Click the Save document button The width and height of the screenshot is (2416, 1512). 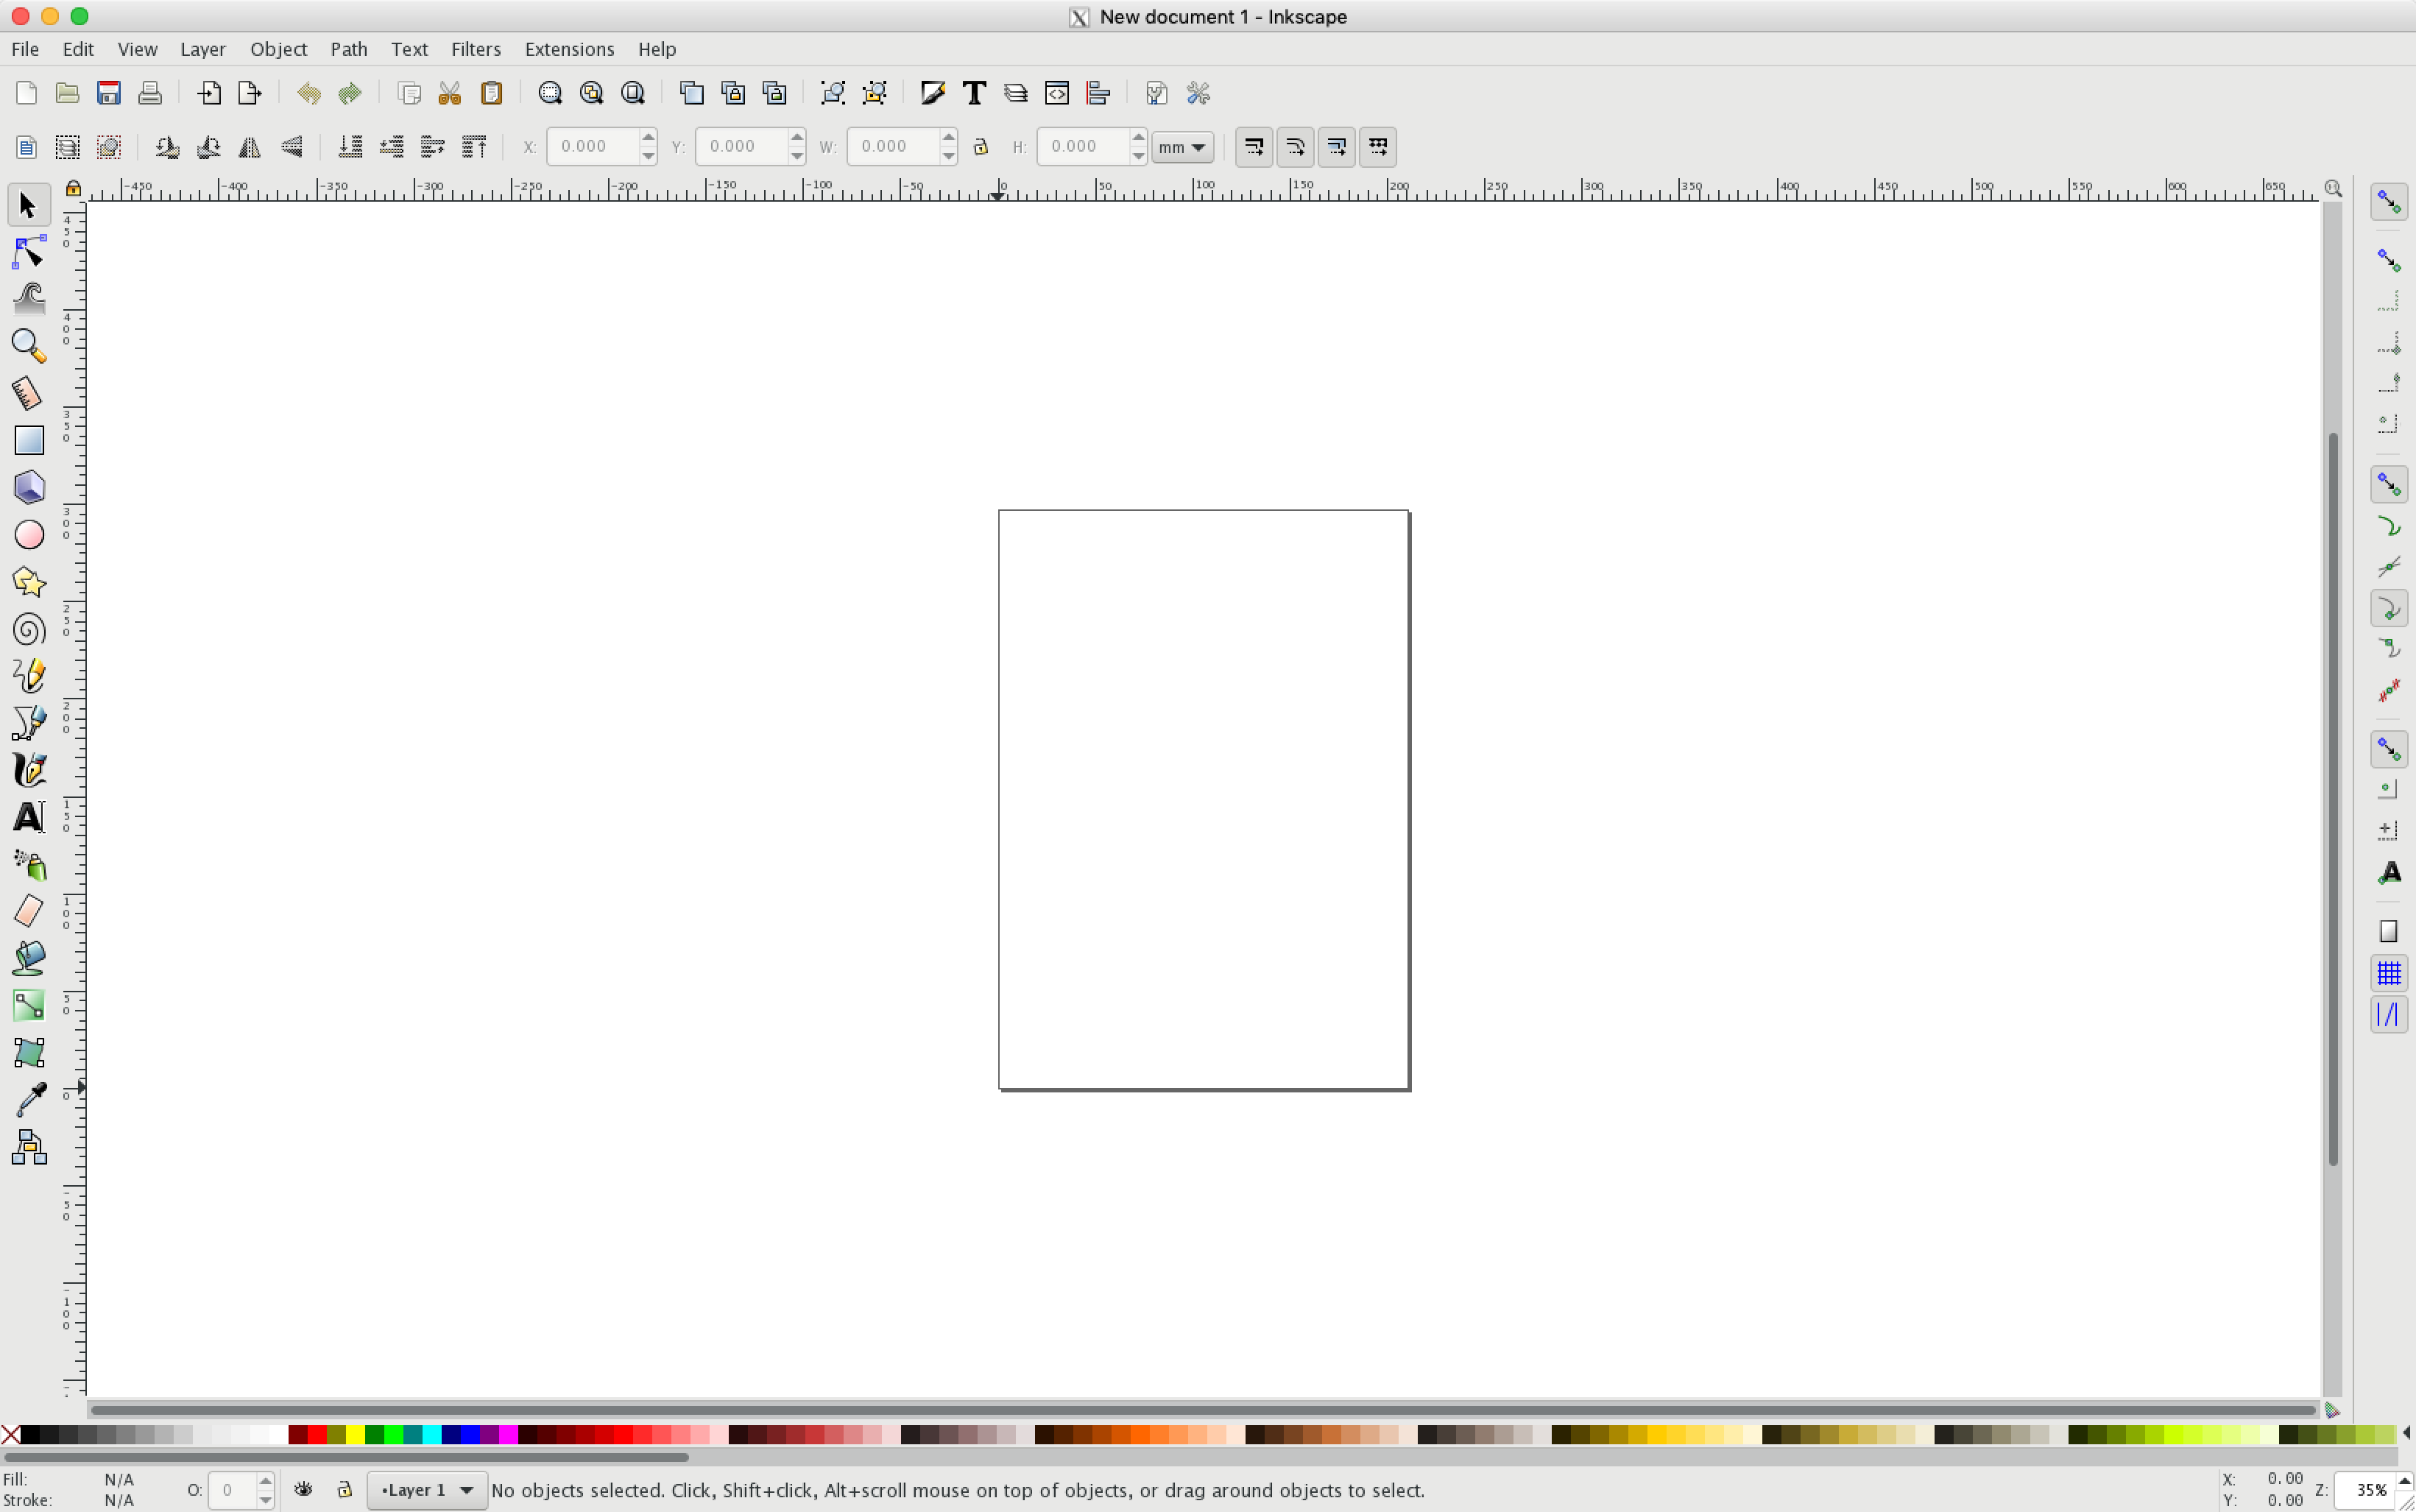109,93
